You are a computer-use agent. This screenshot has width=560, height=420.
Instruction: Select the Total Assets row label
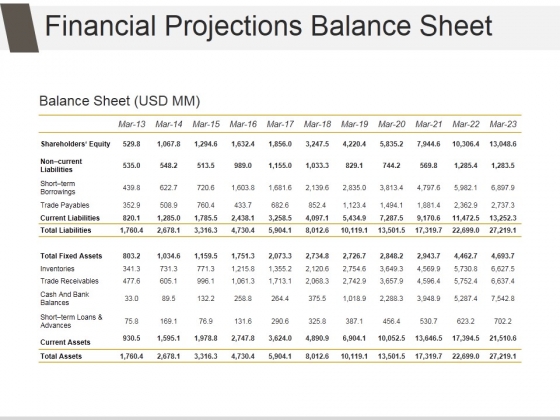pyautogui.click(x=61, y=356)
